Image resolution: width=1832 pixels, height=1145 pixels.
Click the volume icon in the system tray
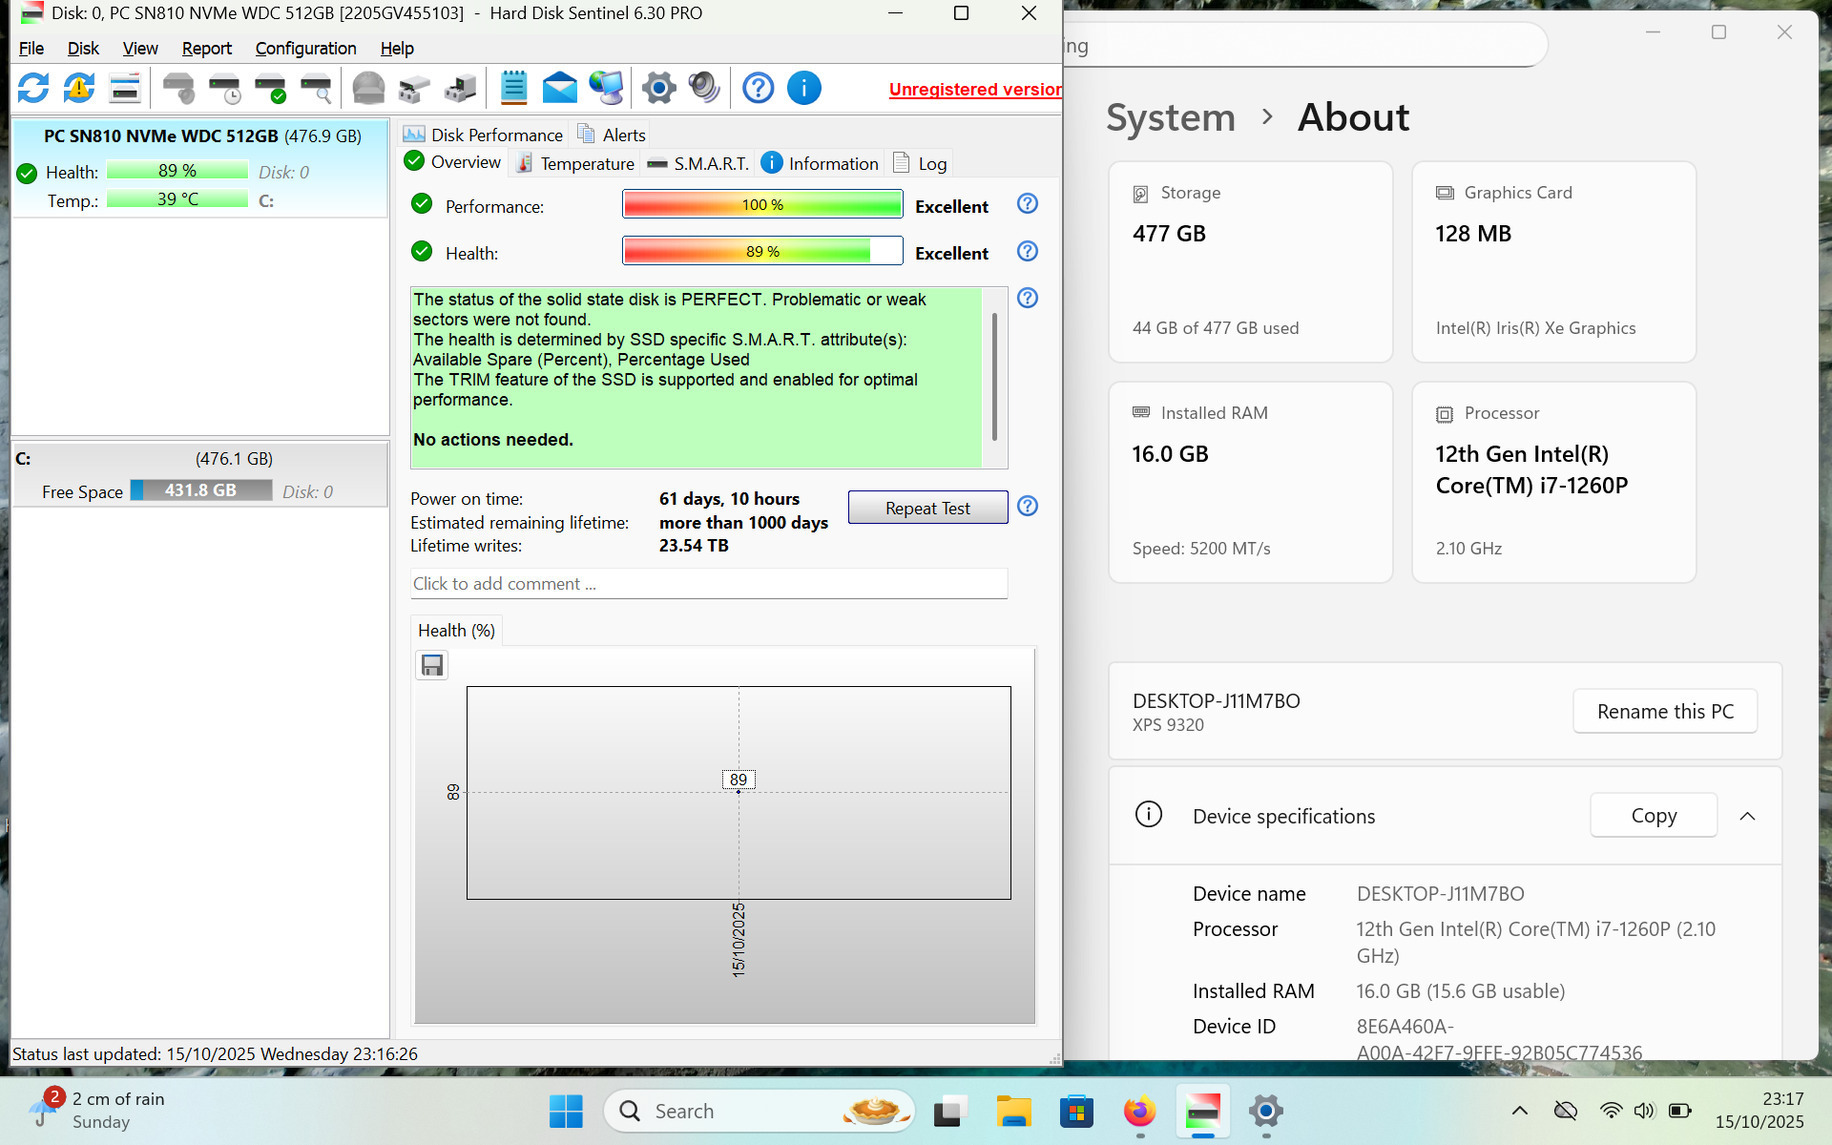[x=1644, y=1111]
